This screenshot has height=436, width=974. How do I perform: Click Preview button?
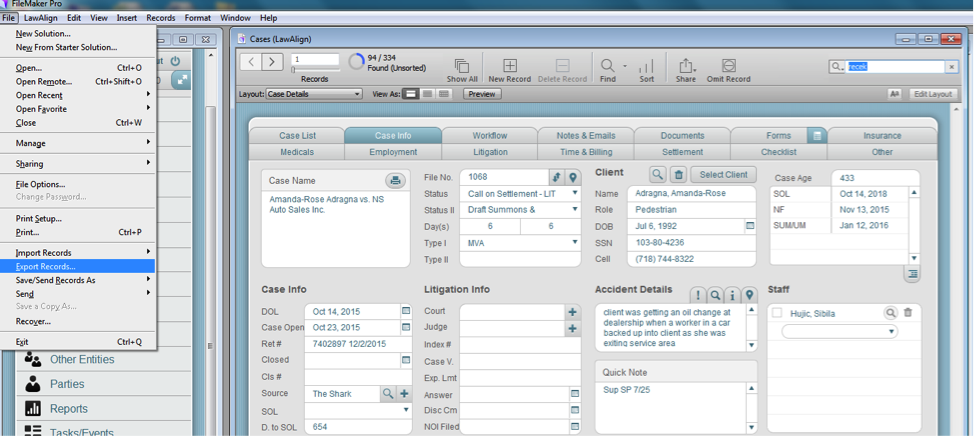(482, 94)
